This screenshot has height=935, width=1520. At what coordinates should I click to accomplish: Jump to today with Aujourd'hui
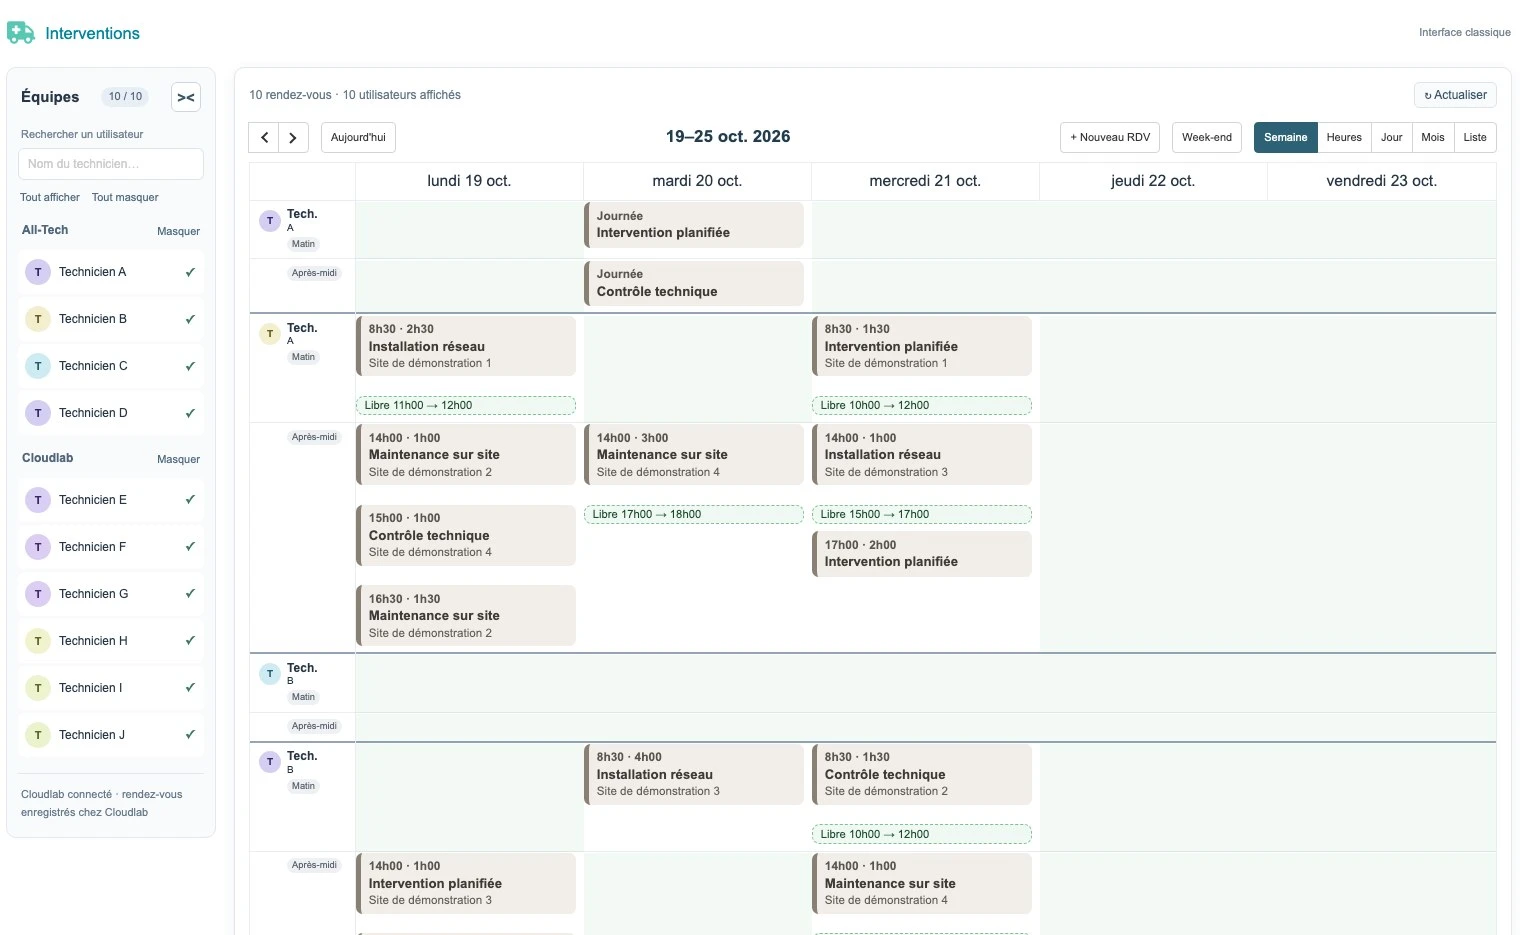coord(358,137)
